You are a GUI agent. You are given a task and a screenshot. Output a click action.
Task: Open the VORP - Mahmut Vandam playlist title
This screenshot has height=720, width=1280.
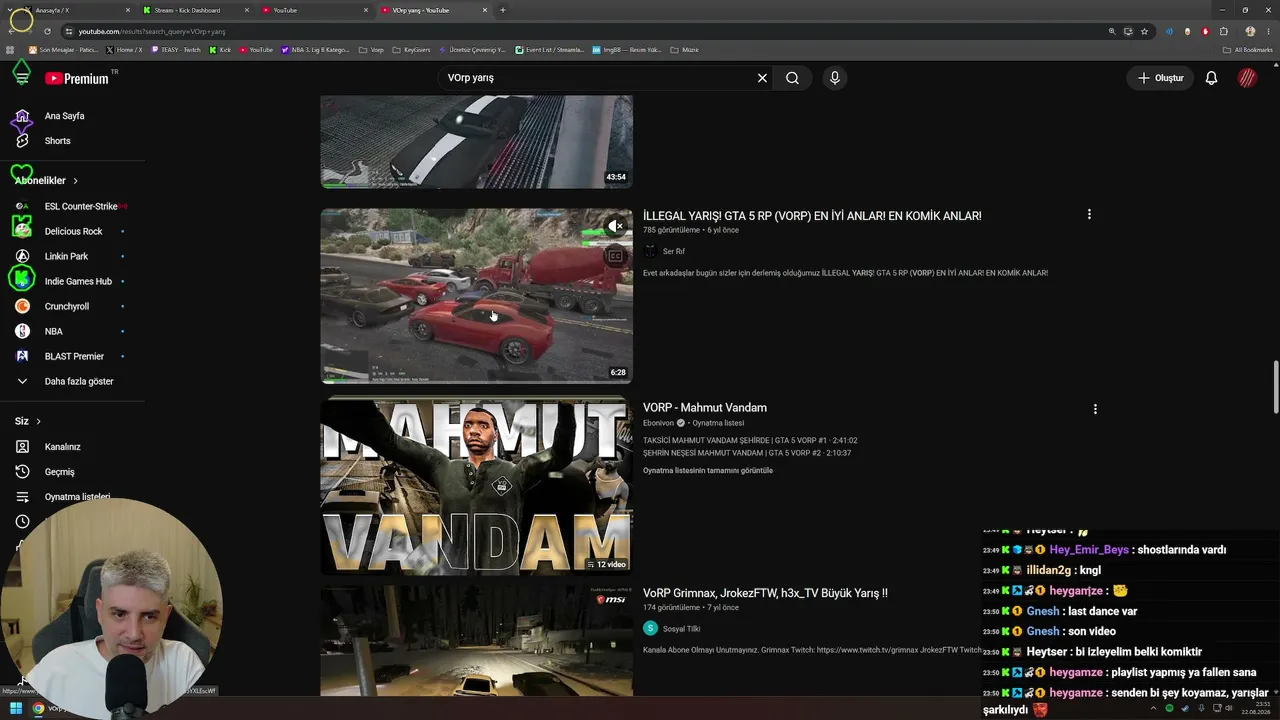tap(705, 408)
